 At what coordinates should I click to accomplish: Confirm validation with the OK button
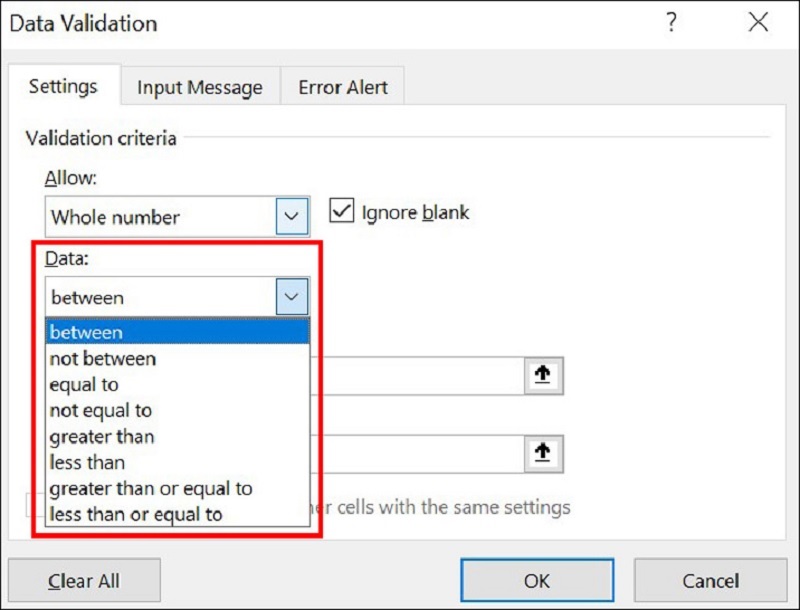click(x=536, y=580)
